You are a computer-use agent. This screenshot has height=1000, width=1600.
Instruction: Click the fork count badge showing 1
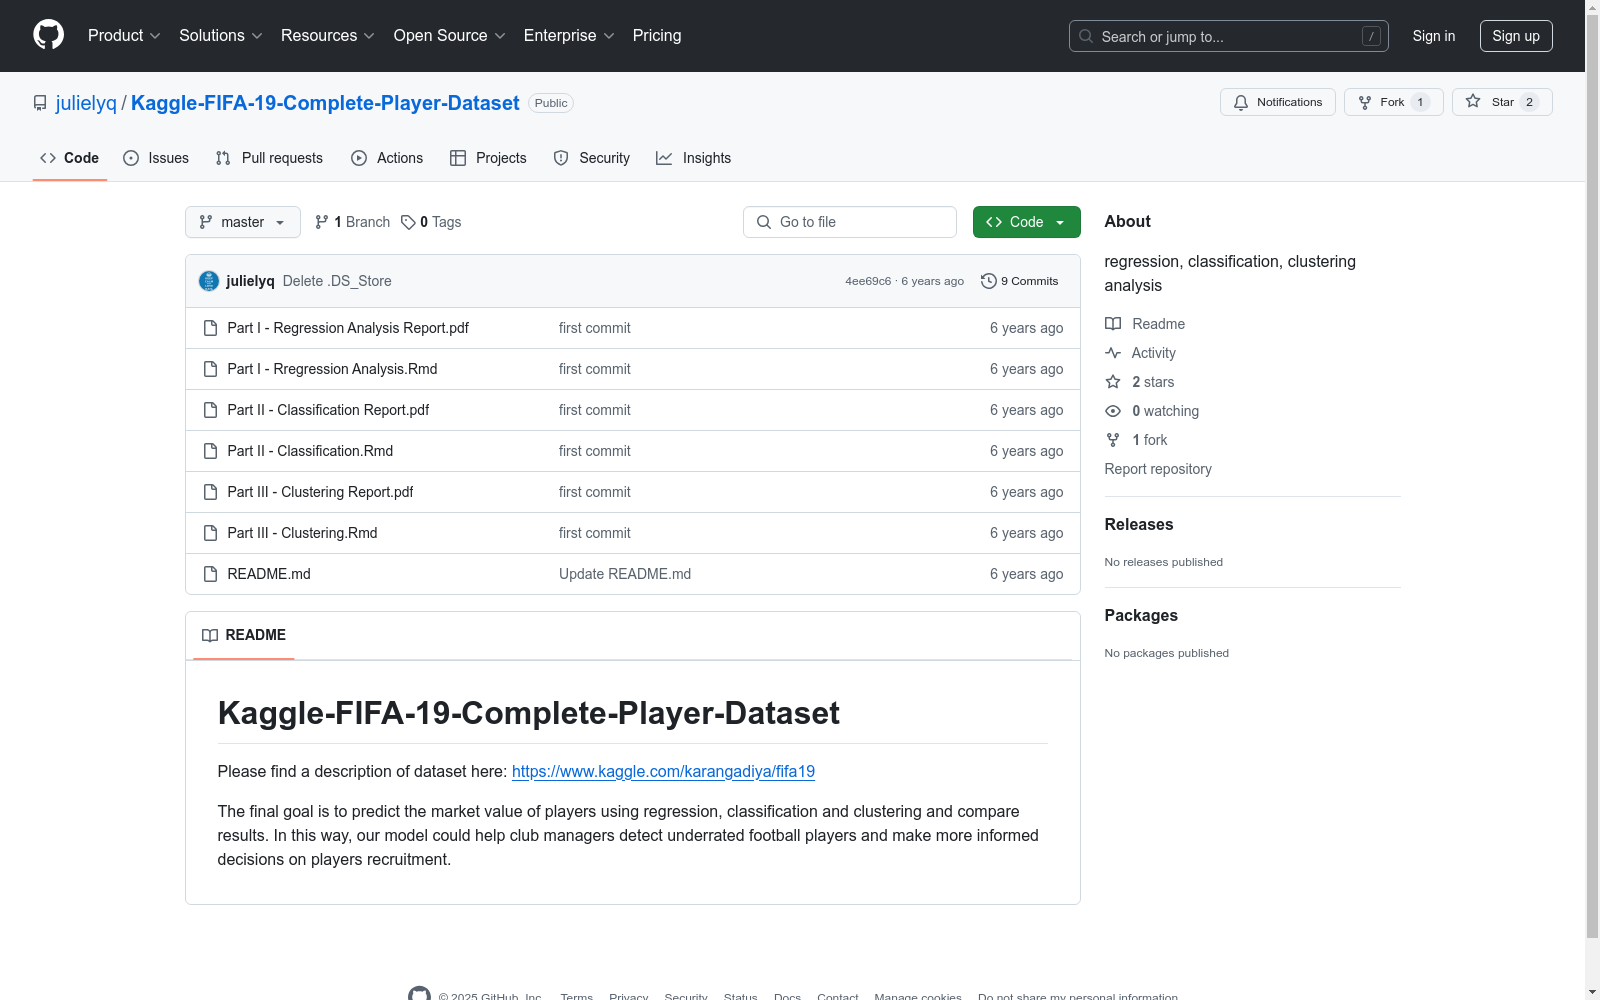pos(1420,102)
